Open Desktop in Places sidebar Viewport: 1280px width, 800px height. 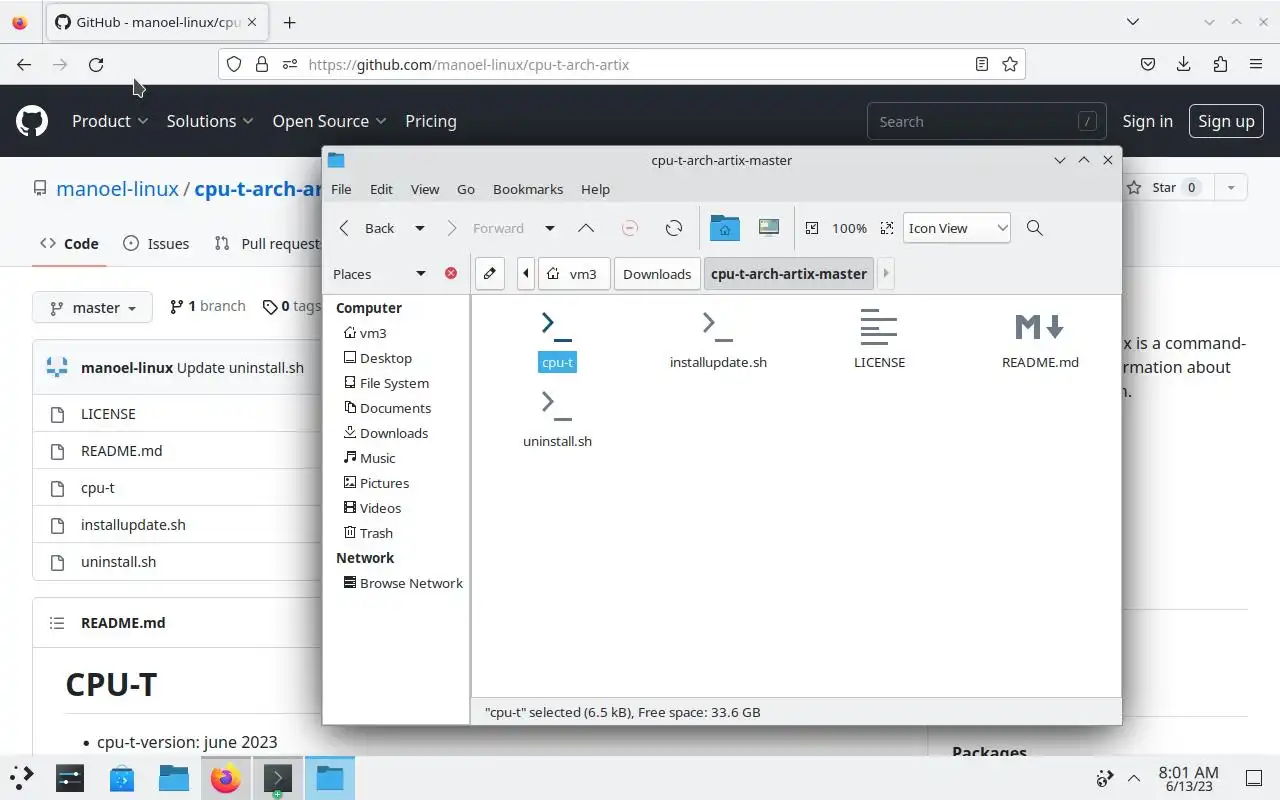[x=378, y=358]
